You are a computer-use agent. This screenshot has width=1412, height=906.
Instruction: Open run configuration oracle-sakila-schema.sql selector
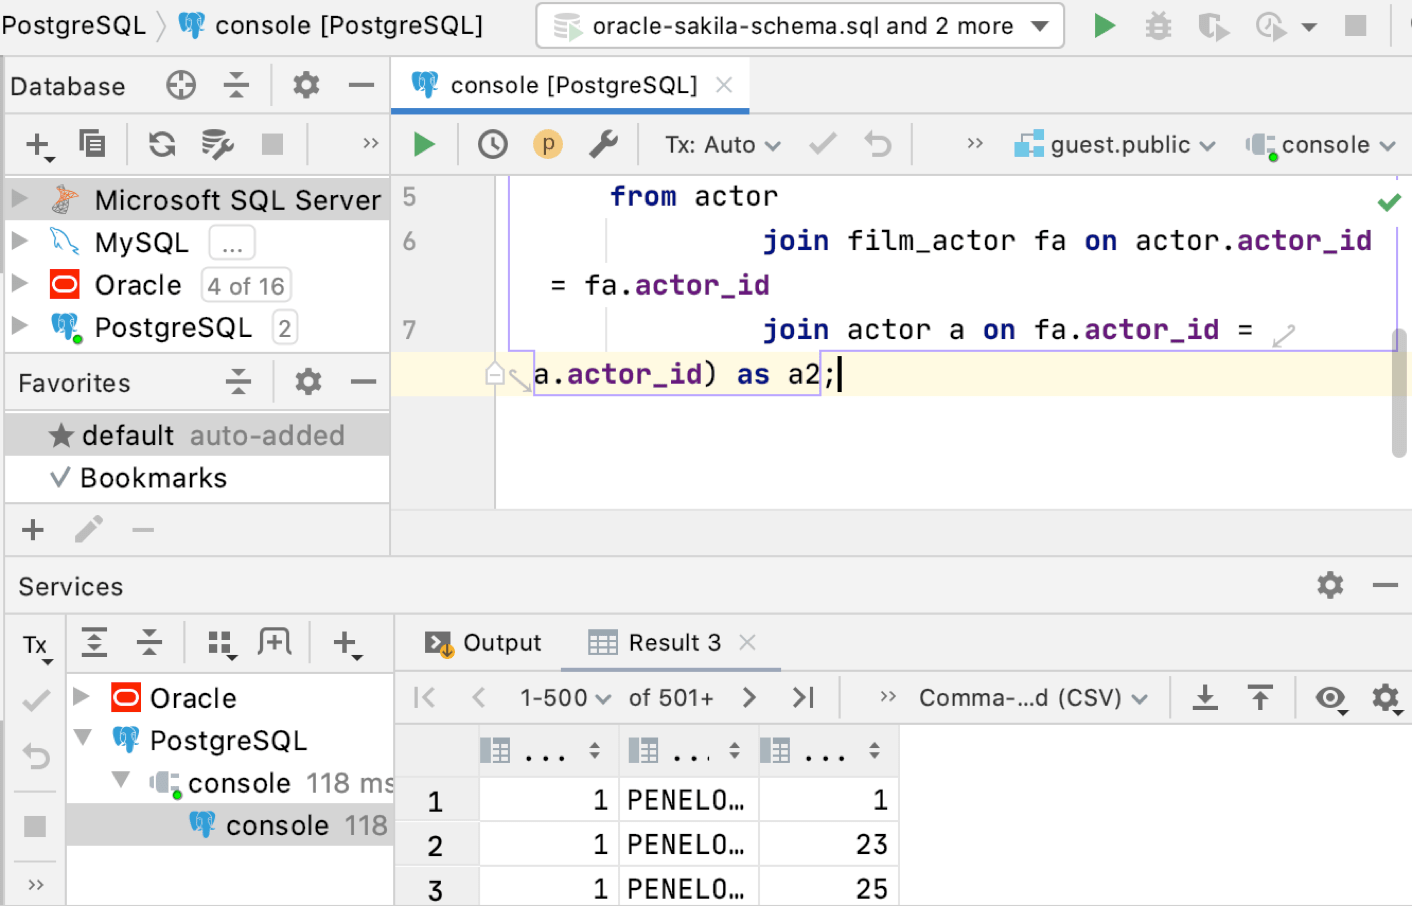pyautogui.click(x=800, y=26)
